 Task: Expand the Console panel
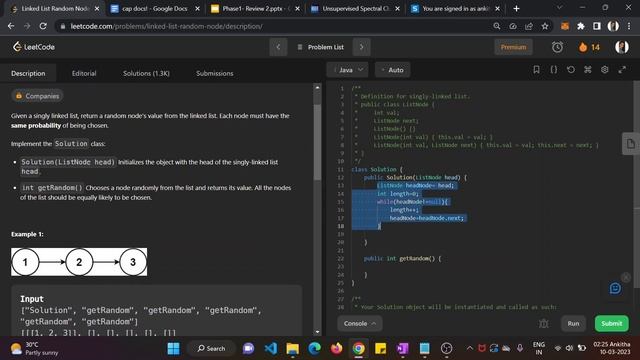(x=360, y=323)
